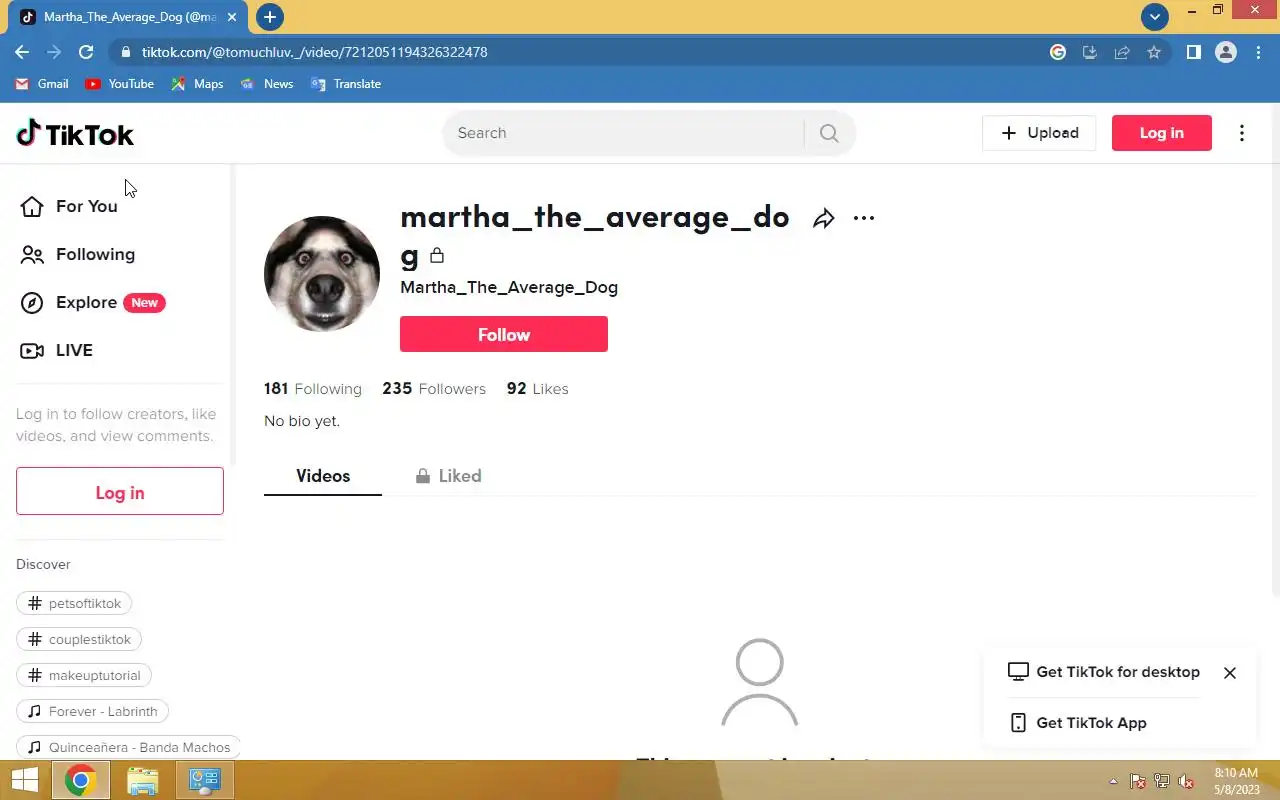Click the TikTok logo
The width and height of the screenshot is (1280, 800).
click(x=75, y=133)
